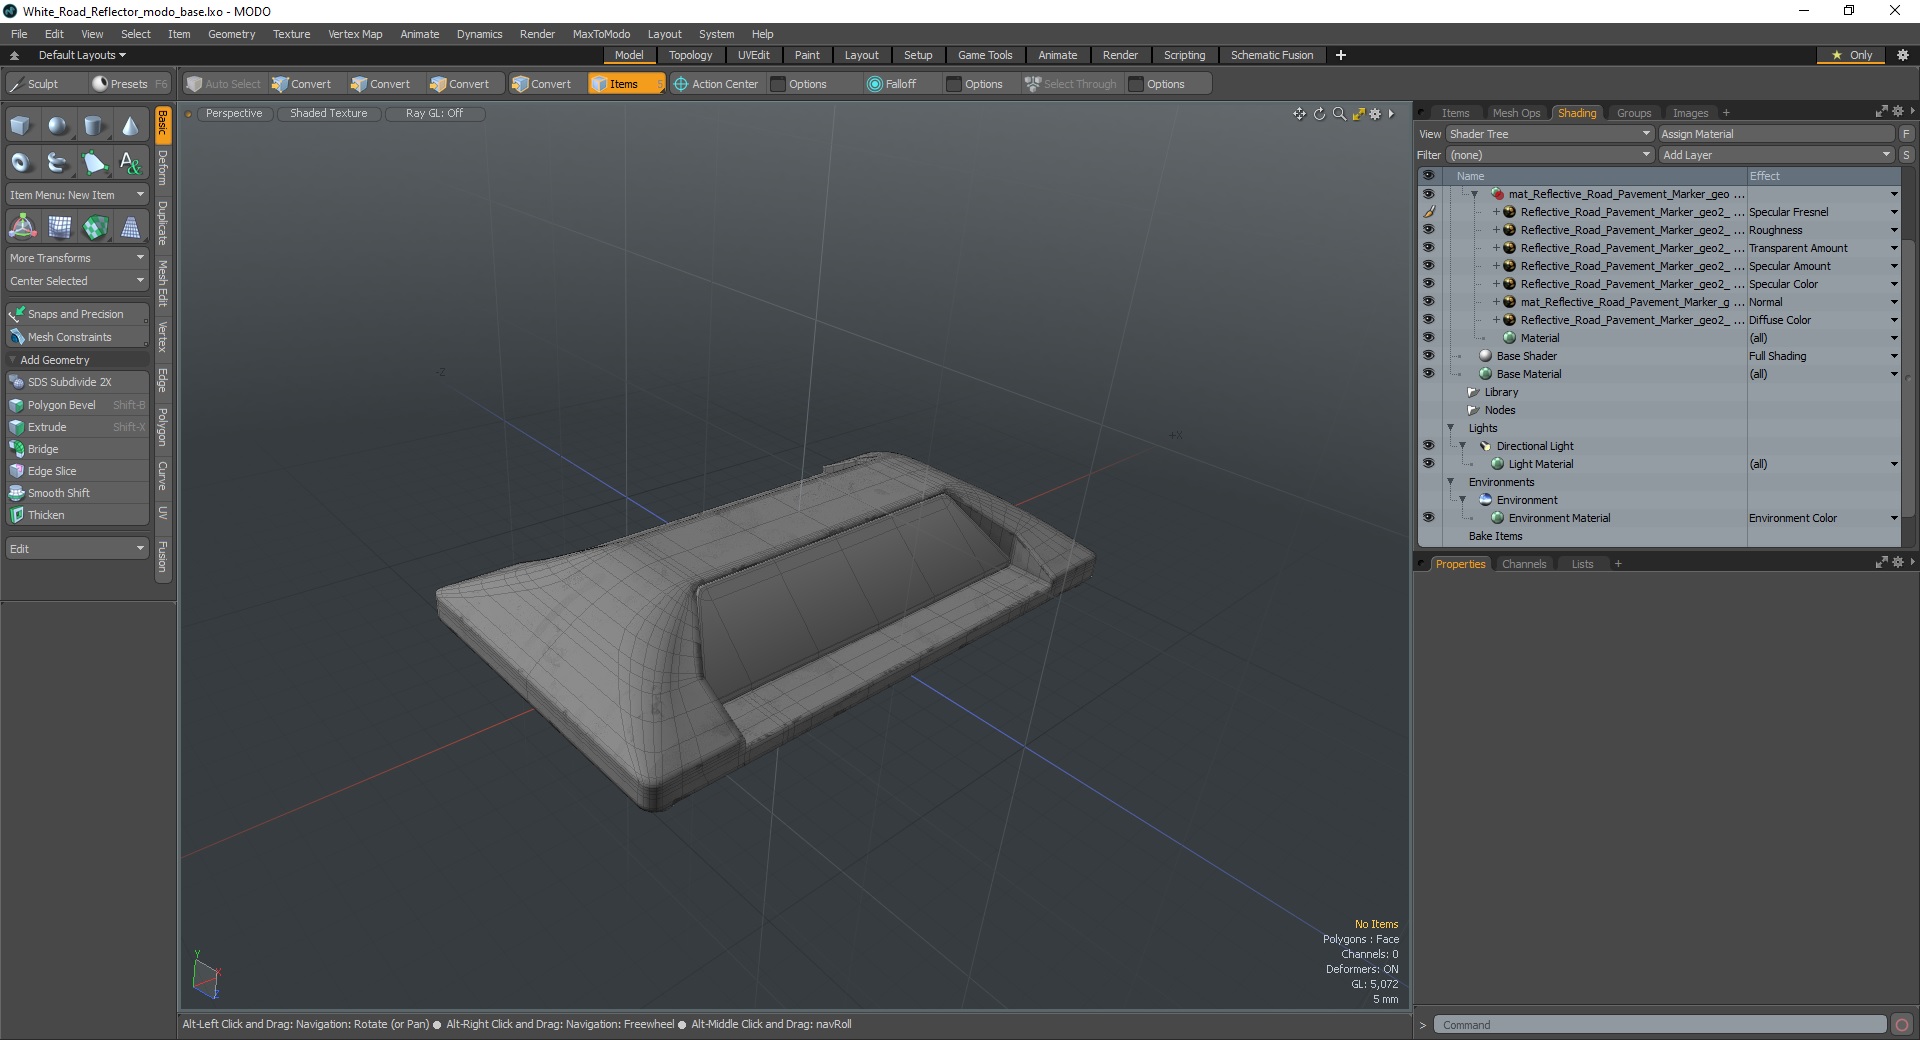Switch to the Channels tab
The image size is (1920, 1040).
[1524, 564]
